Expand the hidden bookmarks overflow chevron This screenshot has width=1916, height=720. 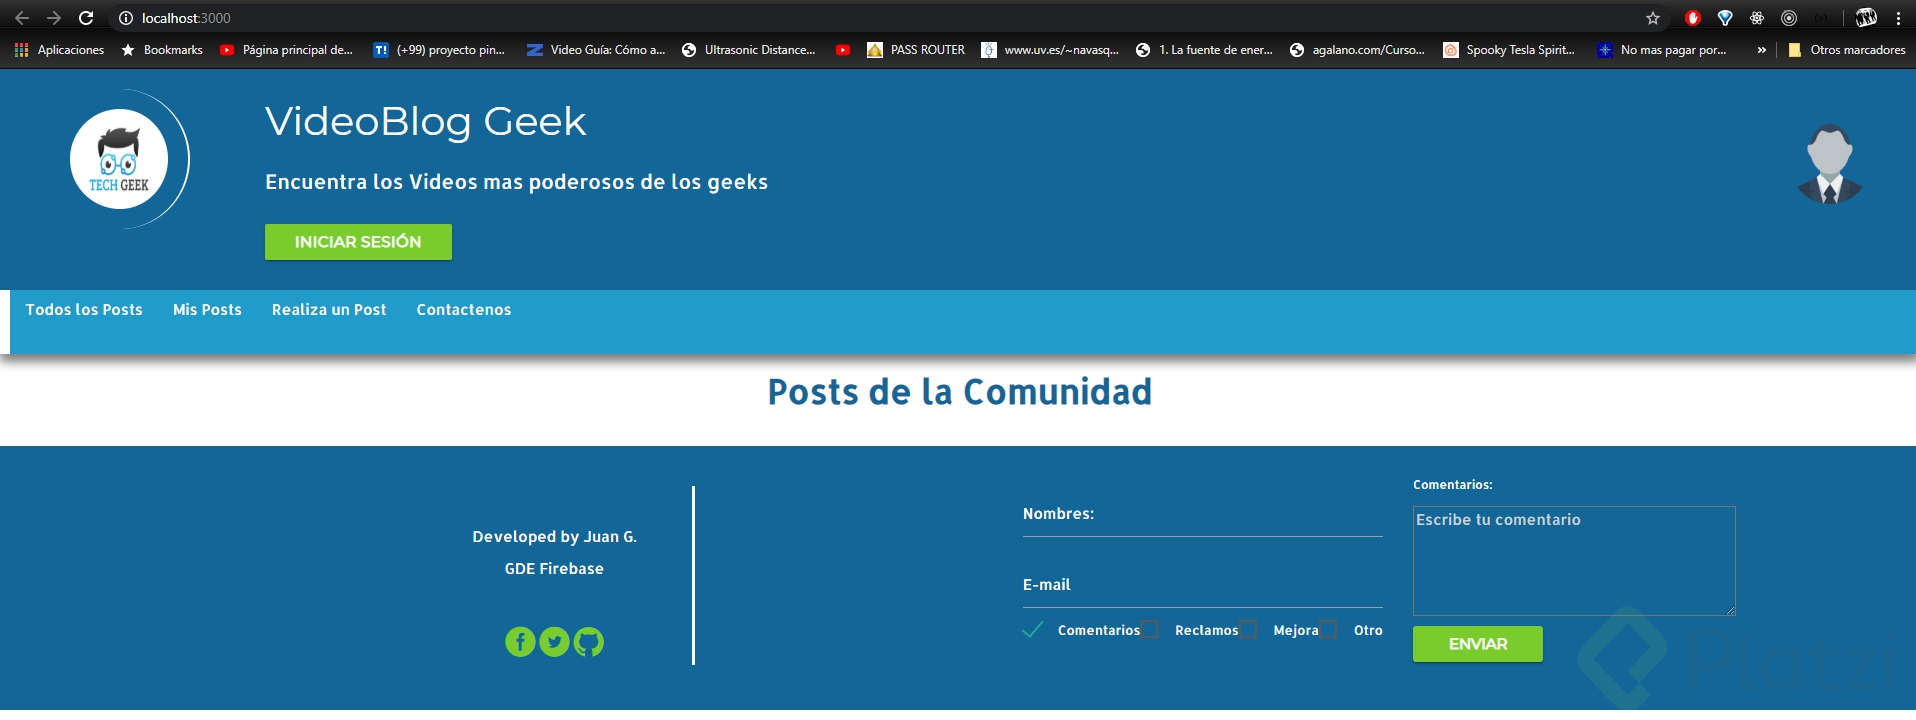tap(1761, 50)
